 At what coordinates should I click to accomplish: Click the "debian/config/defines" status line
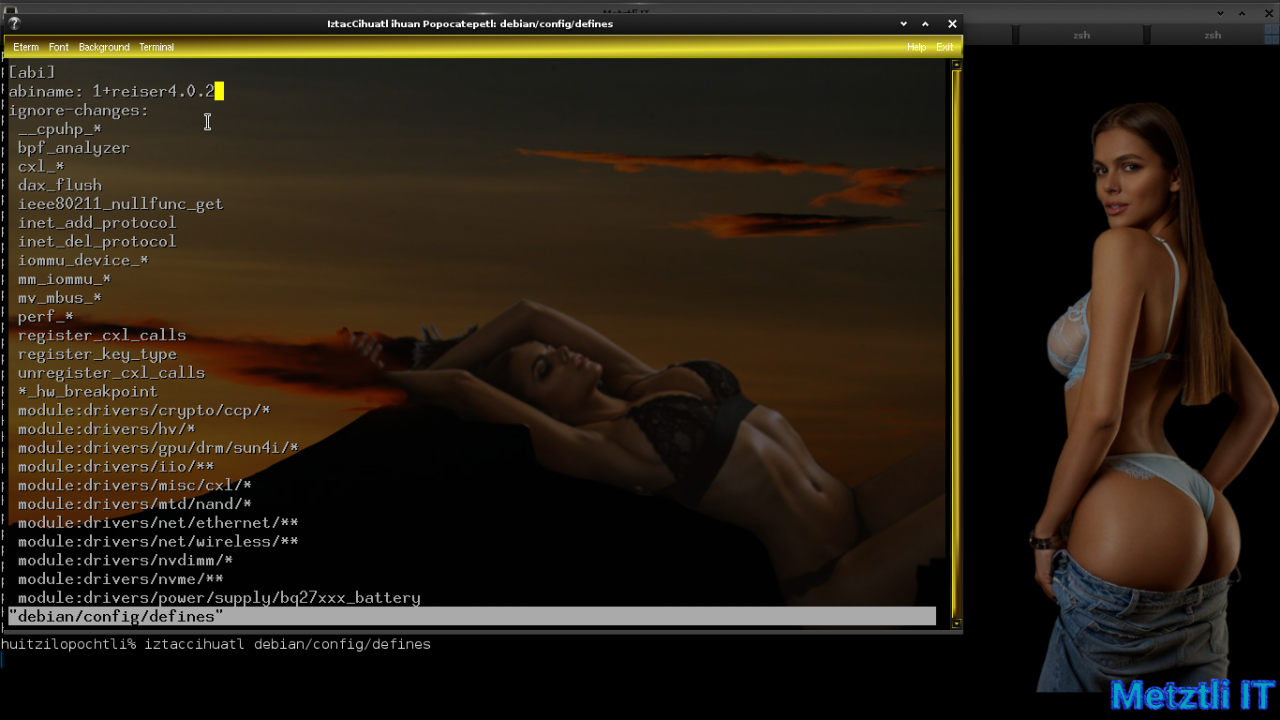tap(472, 616)
